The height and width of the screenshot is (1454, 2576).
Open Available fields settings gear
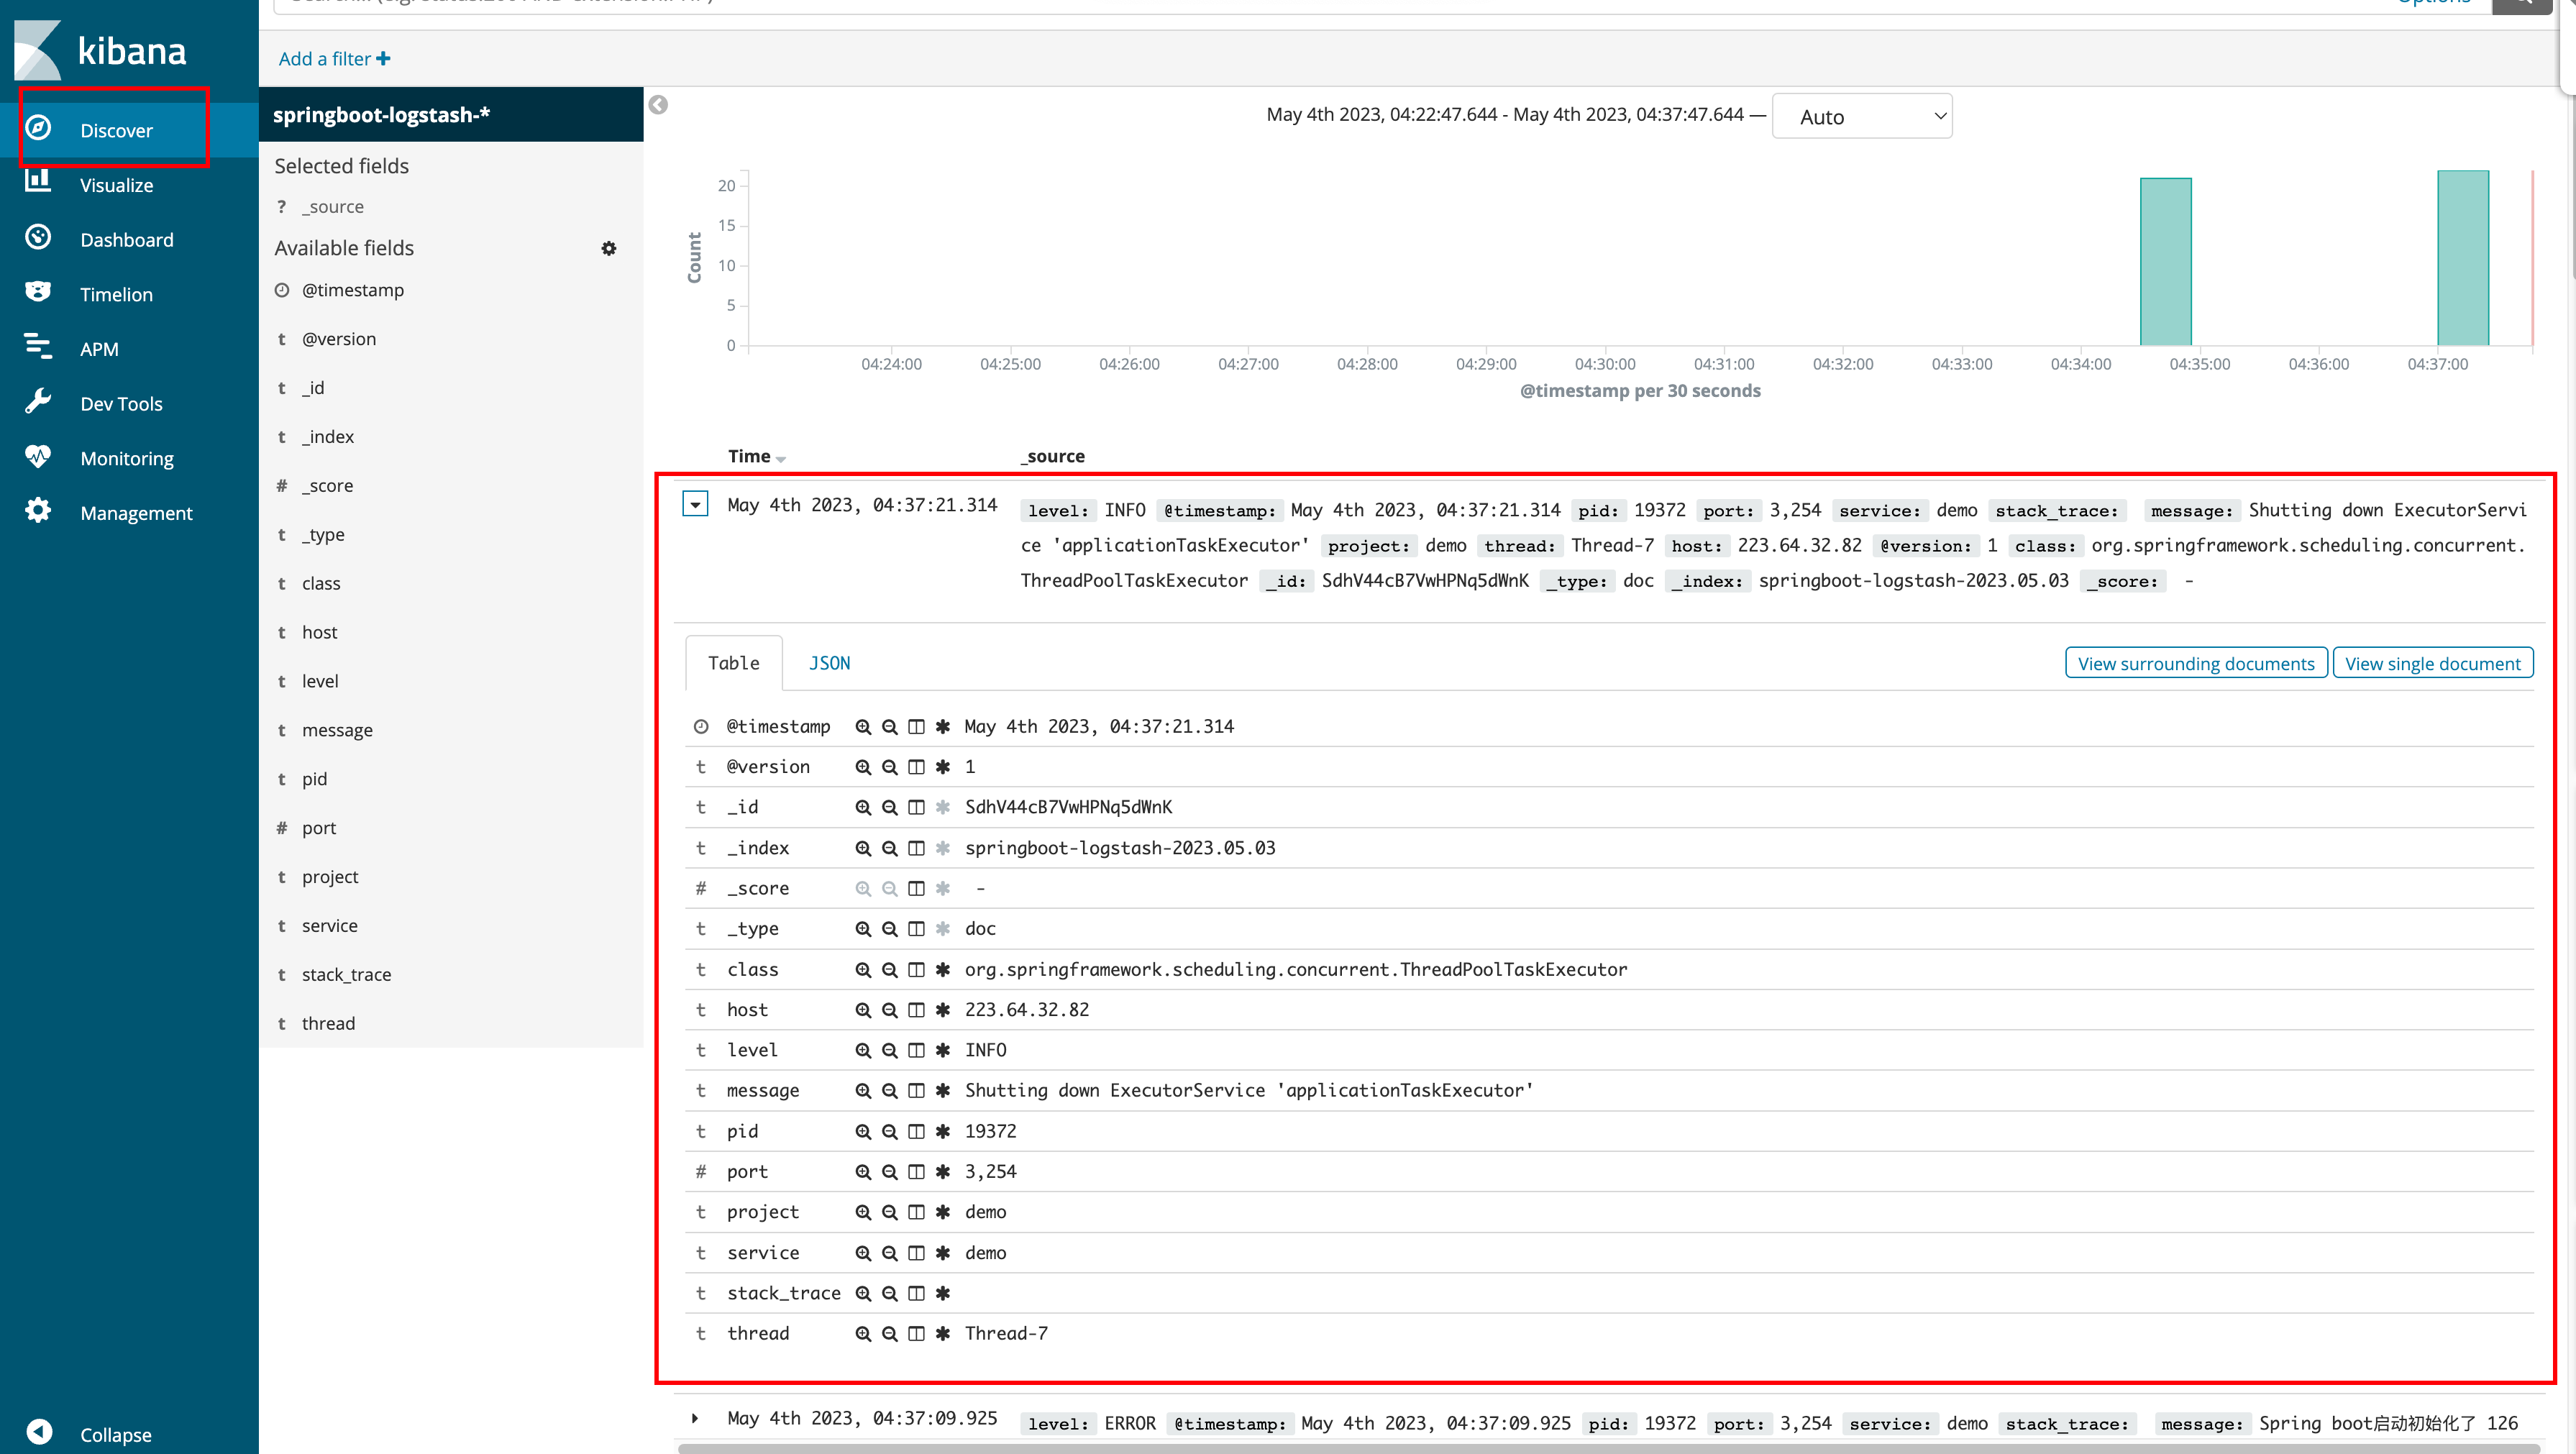pyautogui.click(x=609, y=248)
